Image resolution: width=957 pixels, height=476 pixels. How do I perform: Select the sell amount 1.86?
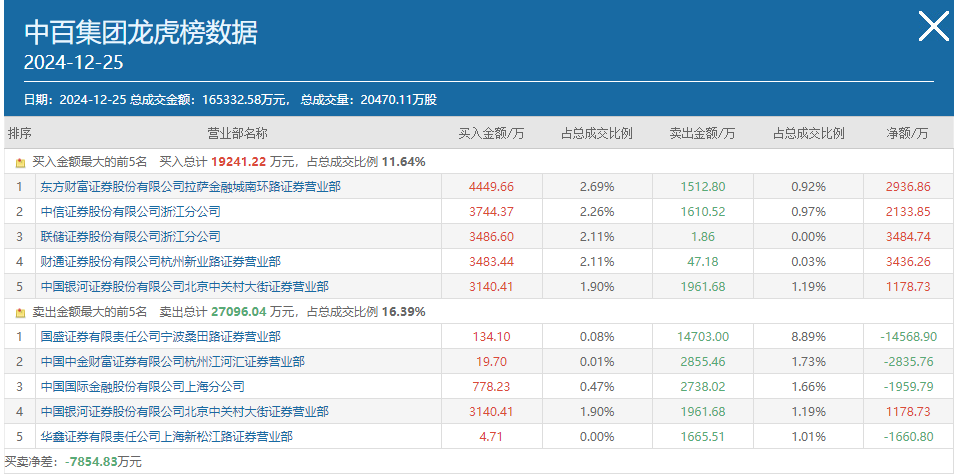click(702, 237)
